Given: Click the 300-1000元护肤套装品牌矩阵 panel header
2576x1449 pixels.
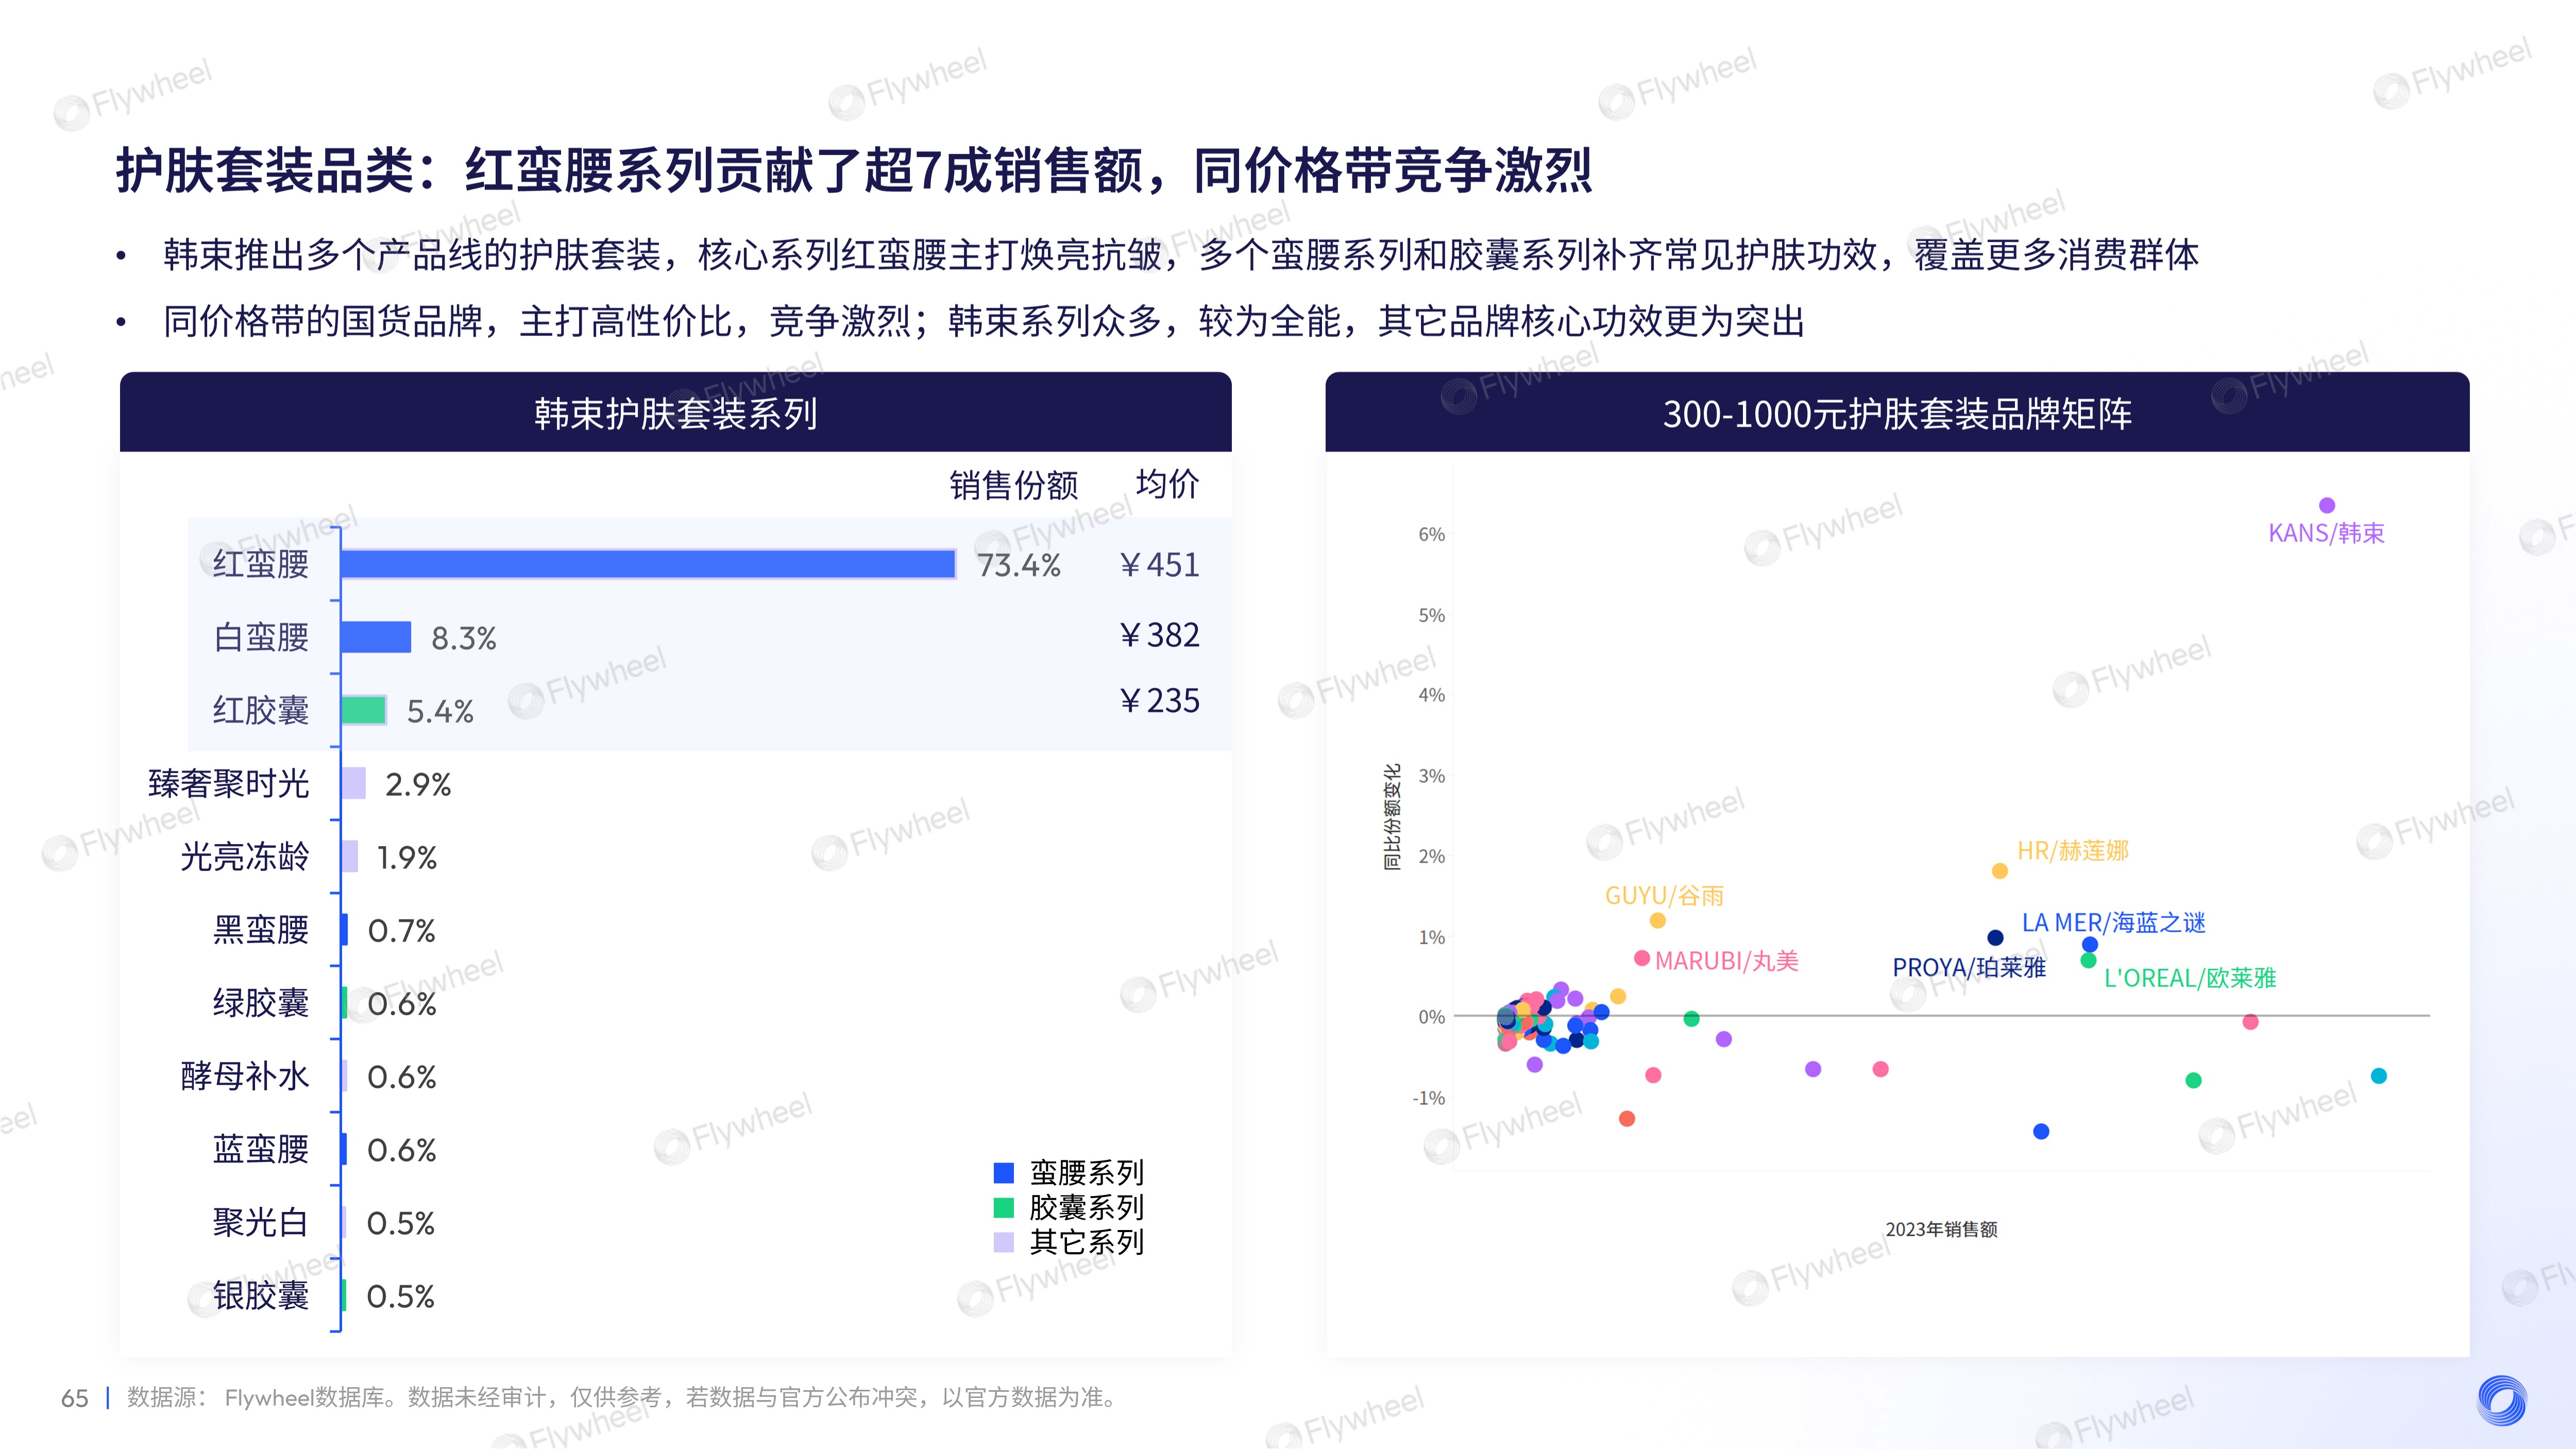Looking at the screenshot, I should point(1897,412).
